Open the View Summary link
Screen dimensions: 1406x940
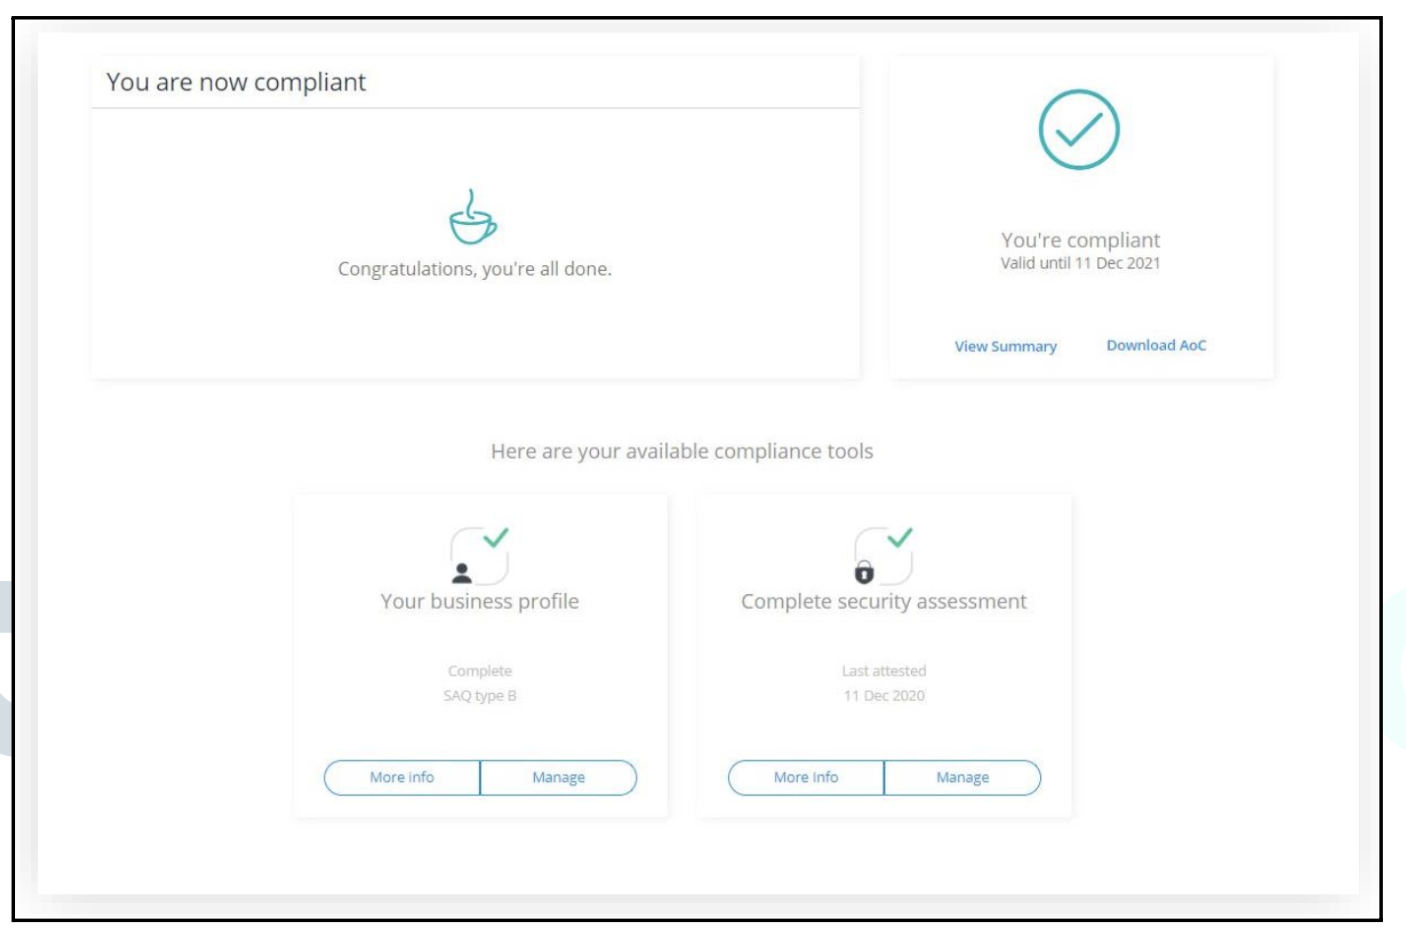coord(1005,346)
